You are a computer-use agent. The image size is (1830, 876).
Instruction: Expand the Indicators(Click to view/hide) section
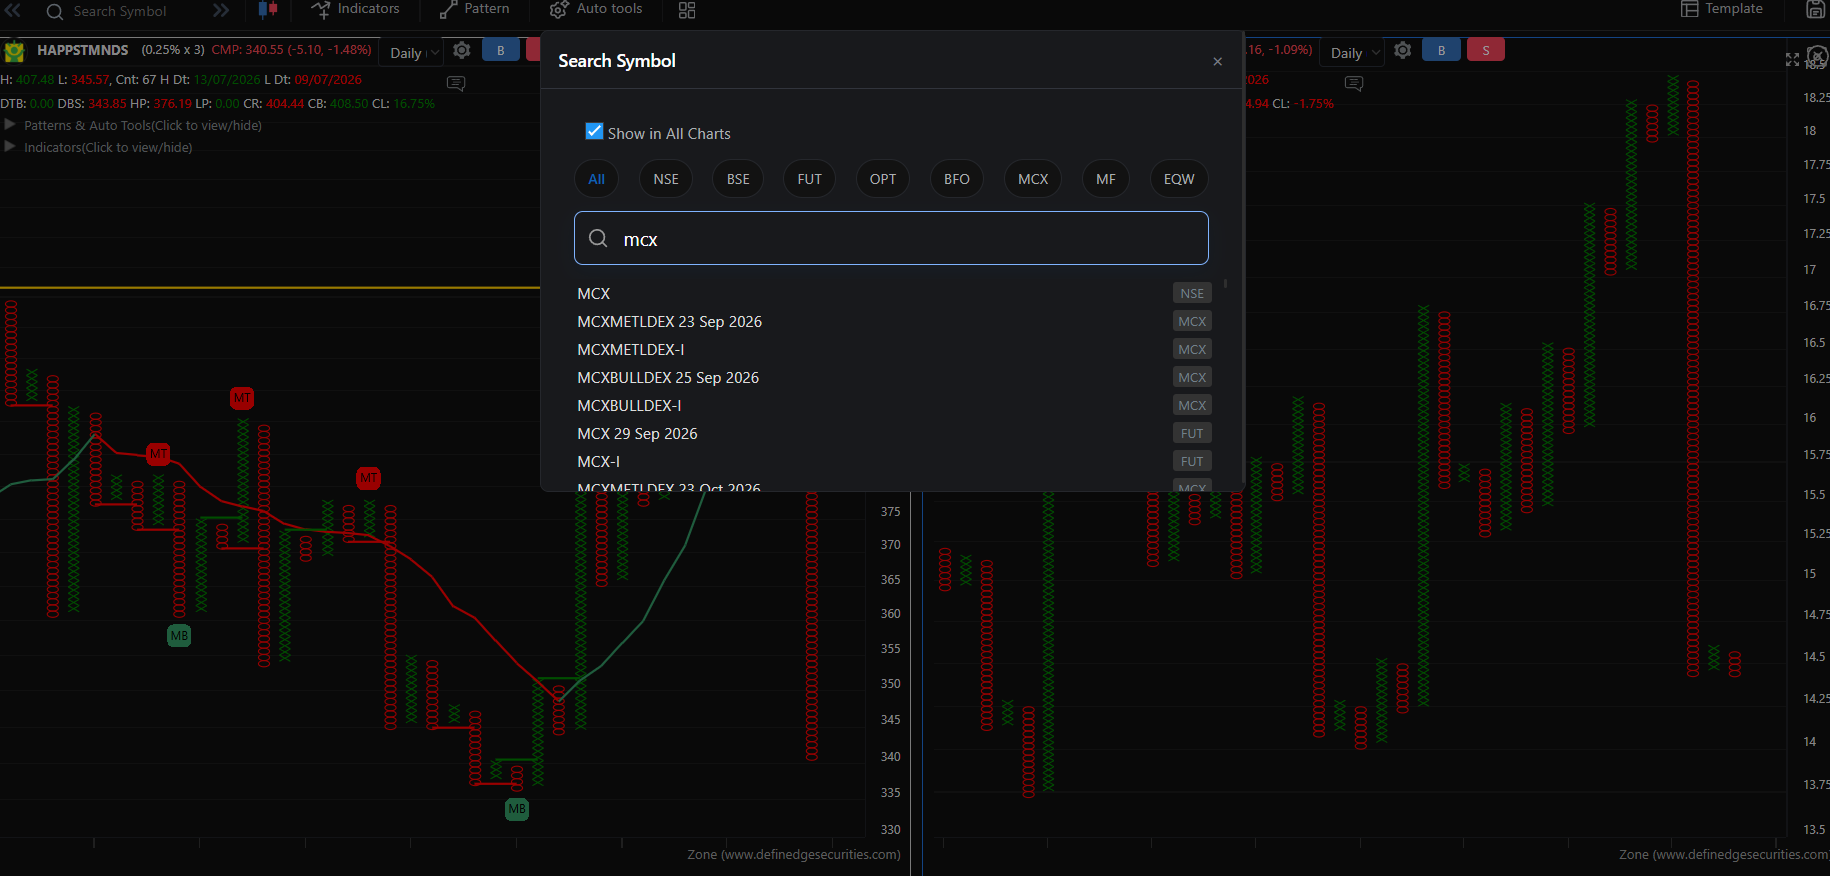[x=98, y=147]
